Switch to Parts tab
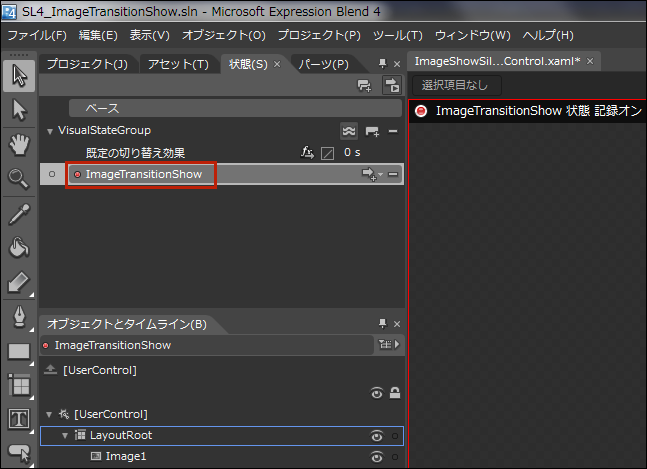This screenshot has height=469, width=647. (x=324, y=64)
